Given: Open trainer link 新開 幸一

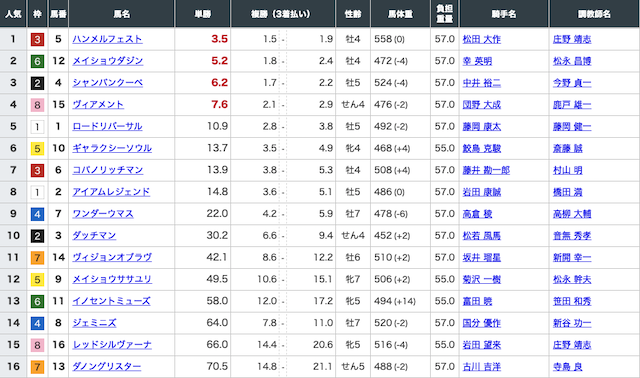Looking at the screenshot, I should pyautogui.click(x=572, y=258).
